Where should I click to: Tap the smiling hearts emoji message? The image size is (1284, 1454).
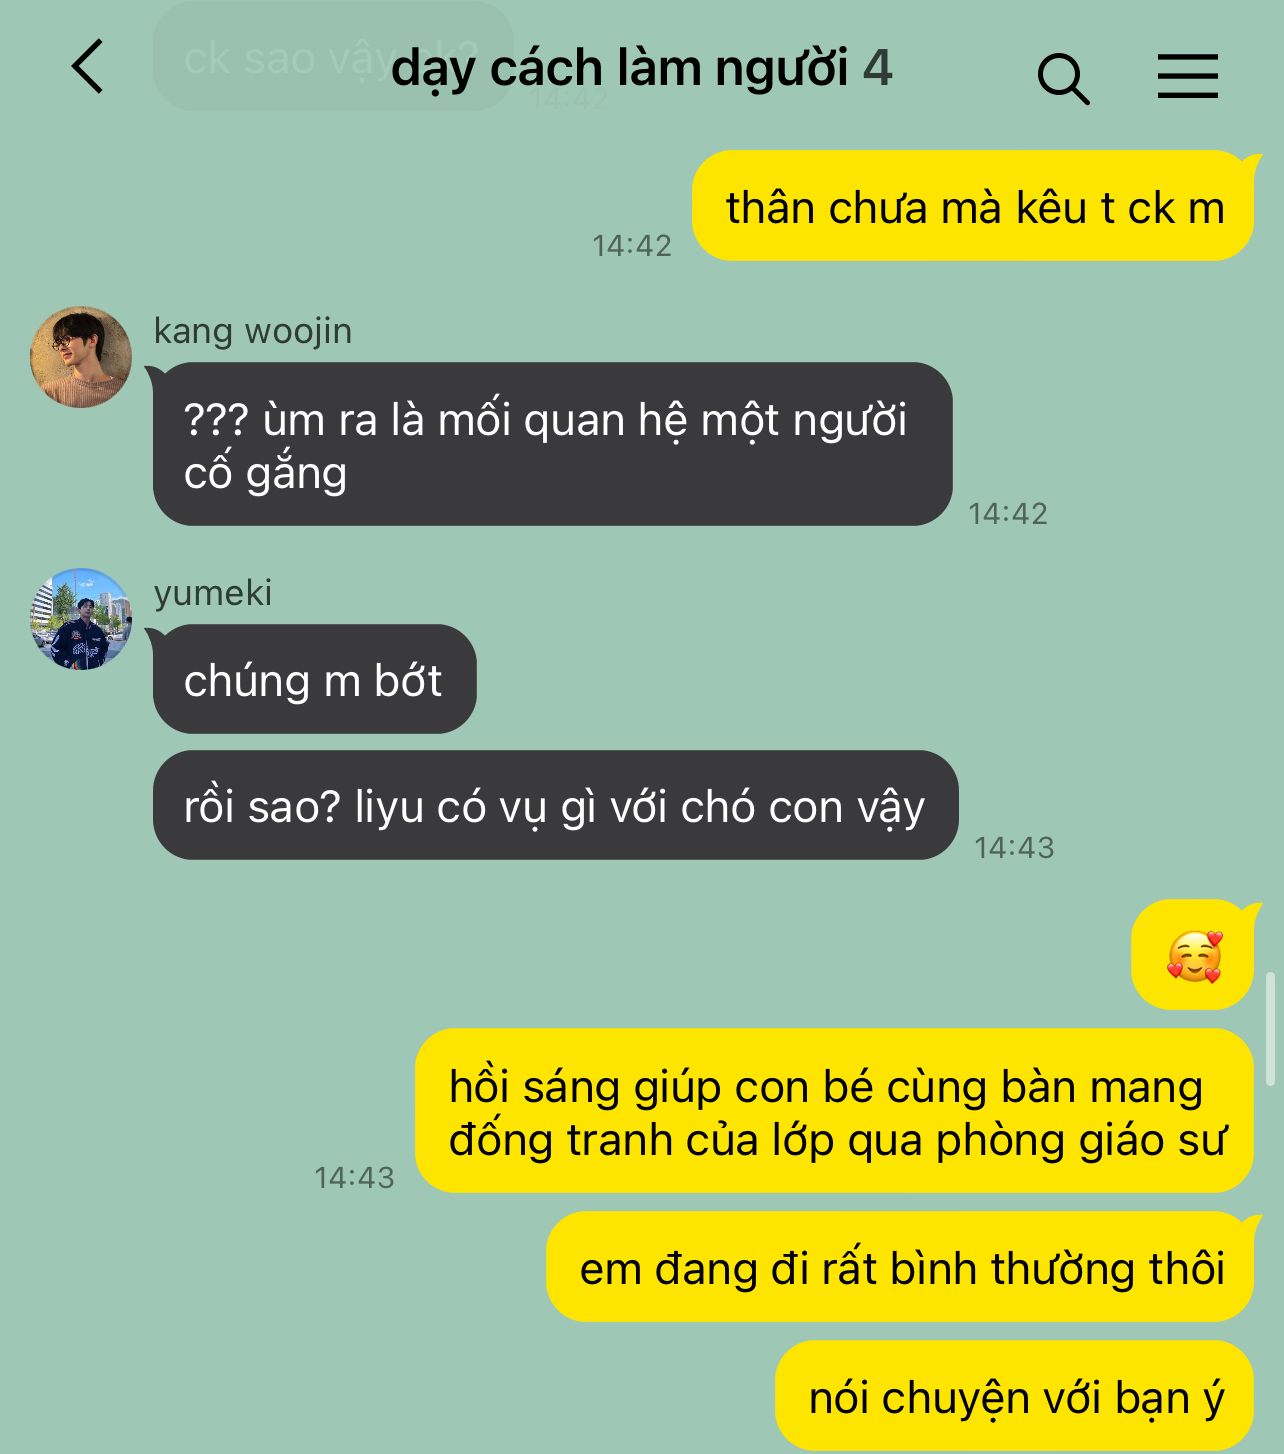(1192, 955)
